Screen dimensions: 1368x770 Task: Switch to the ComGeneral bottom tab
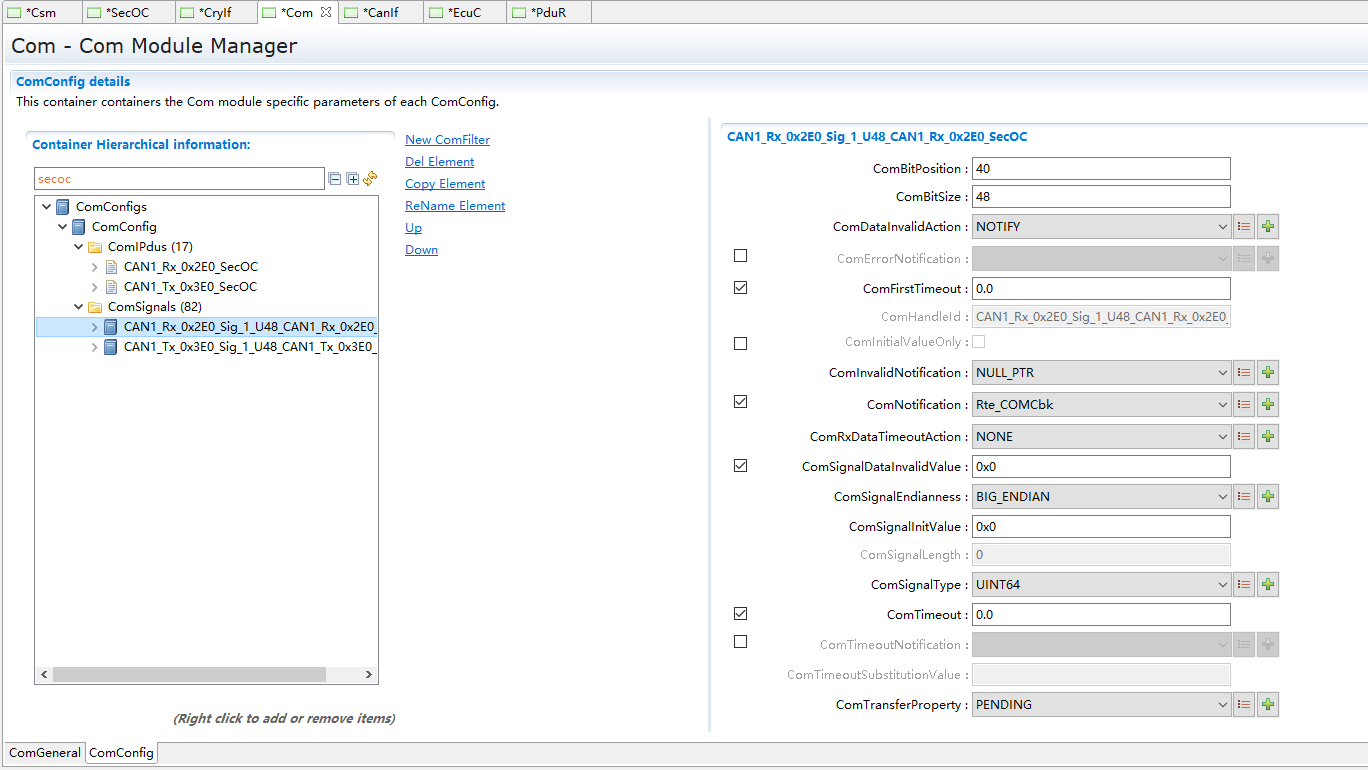[x=45, y=753]
